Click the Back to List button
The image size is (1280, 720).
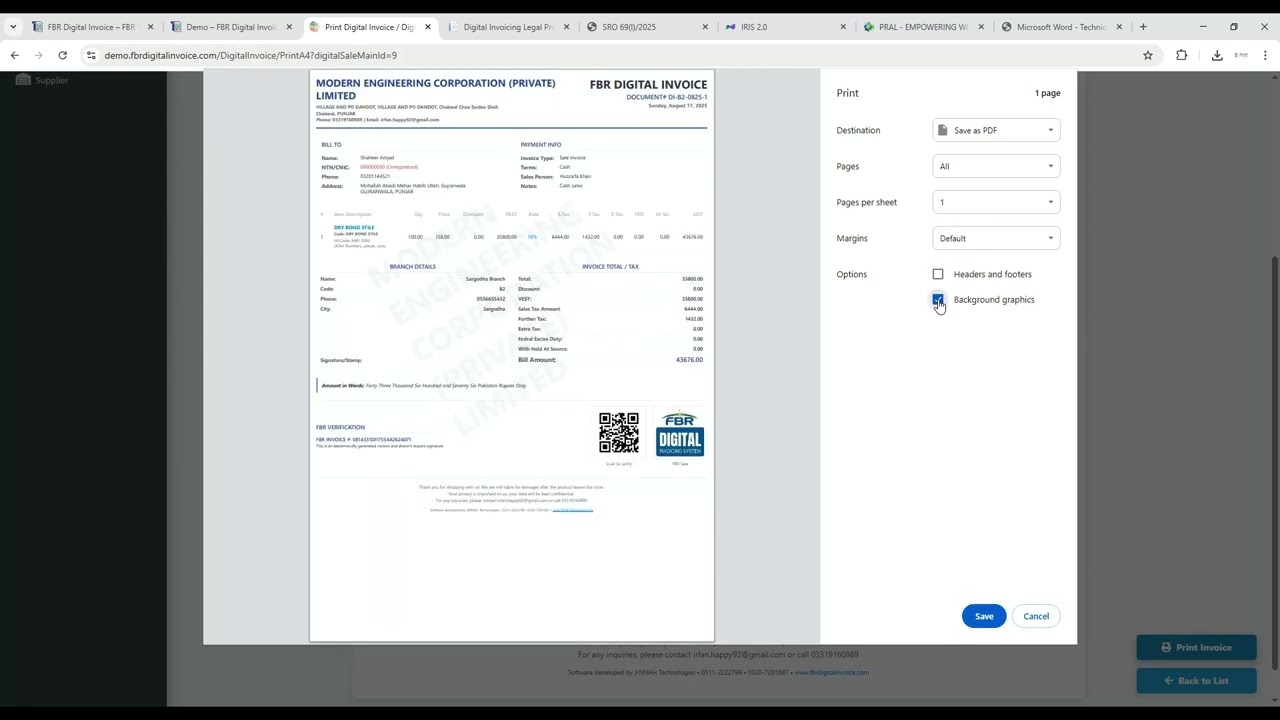pos(1196,681)
